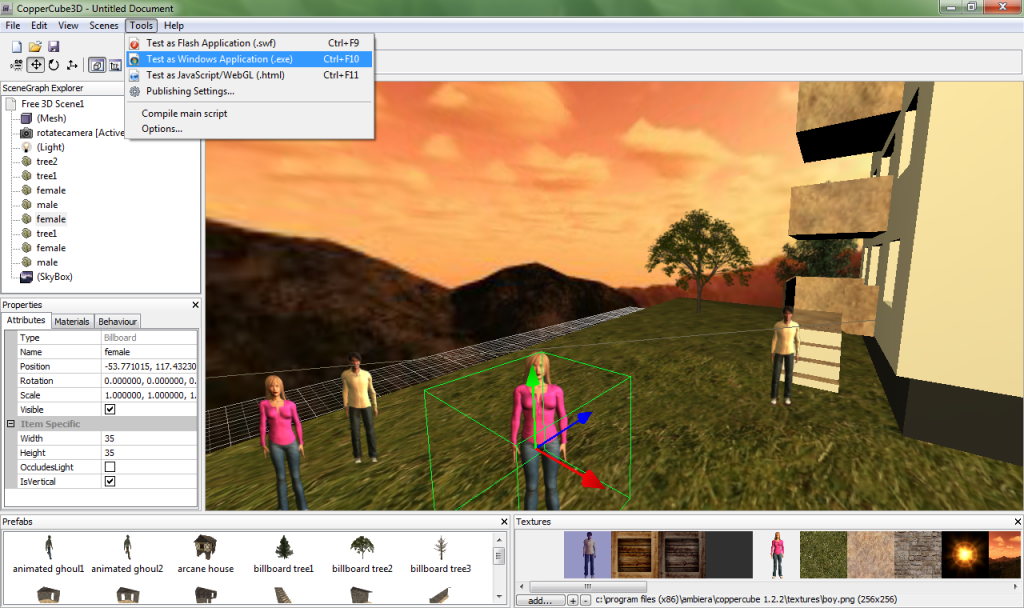
Task: Click the Position value field
Action: coord(150,366)
